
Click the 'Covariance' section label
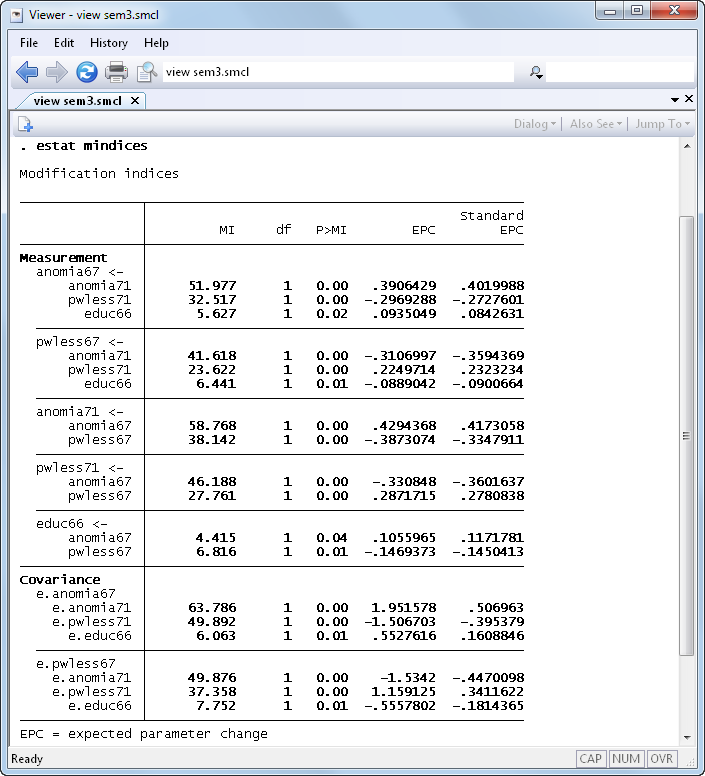click(x=60, y=580)
